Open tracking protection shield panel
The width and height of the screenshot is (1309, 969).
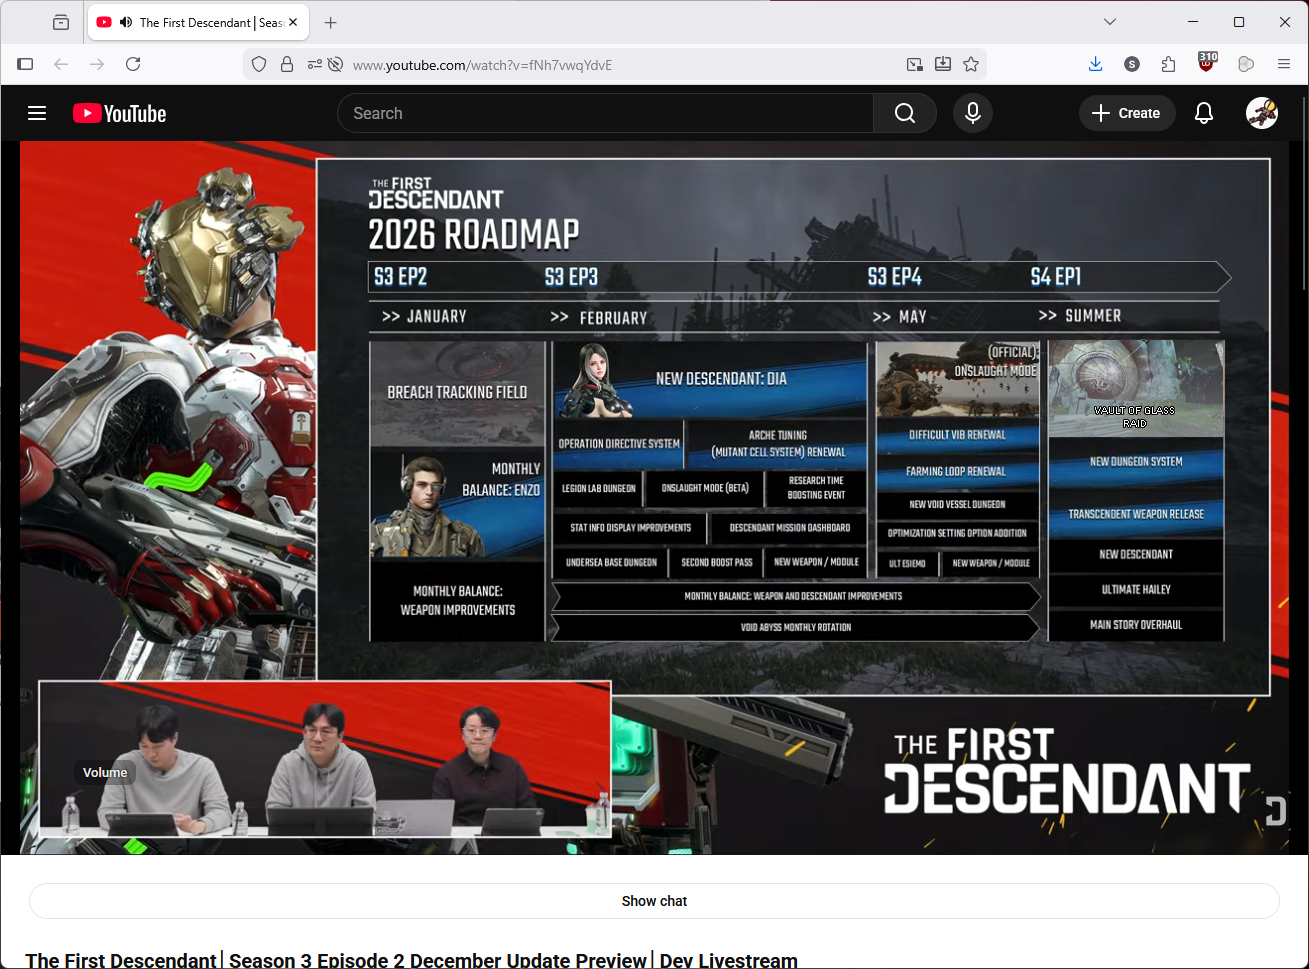(259, 64)
